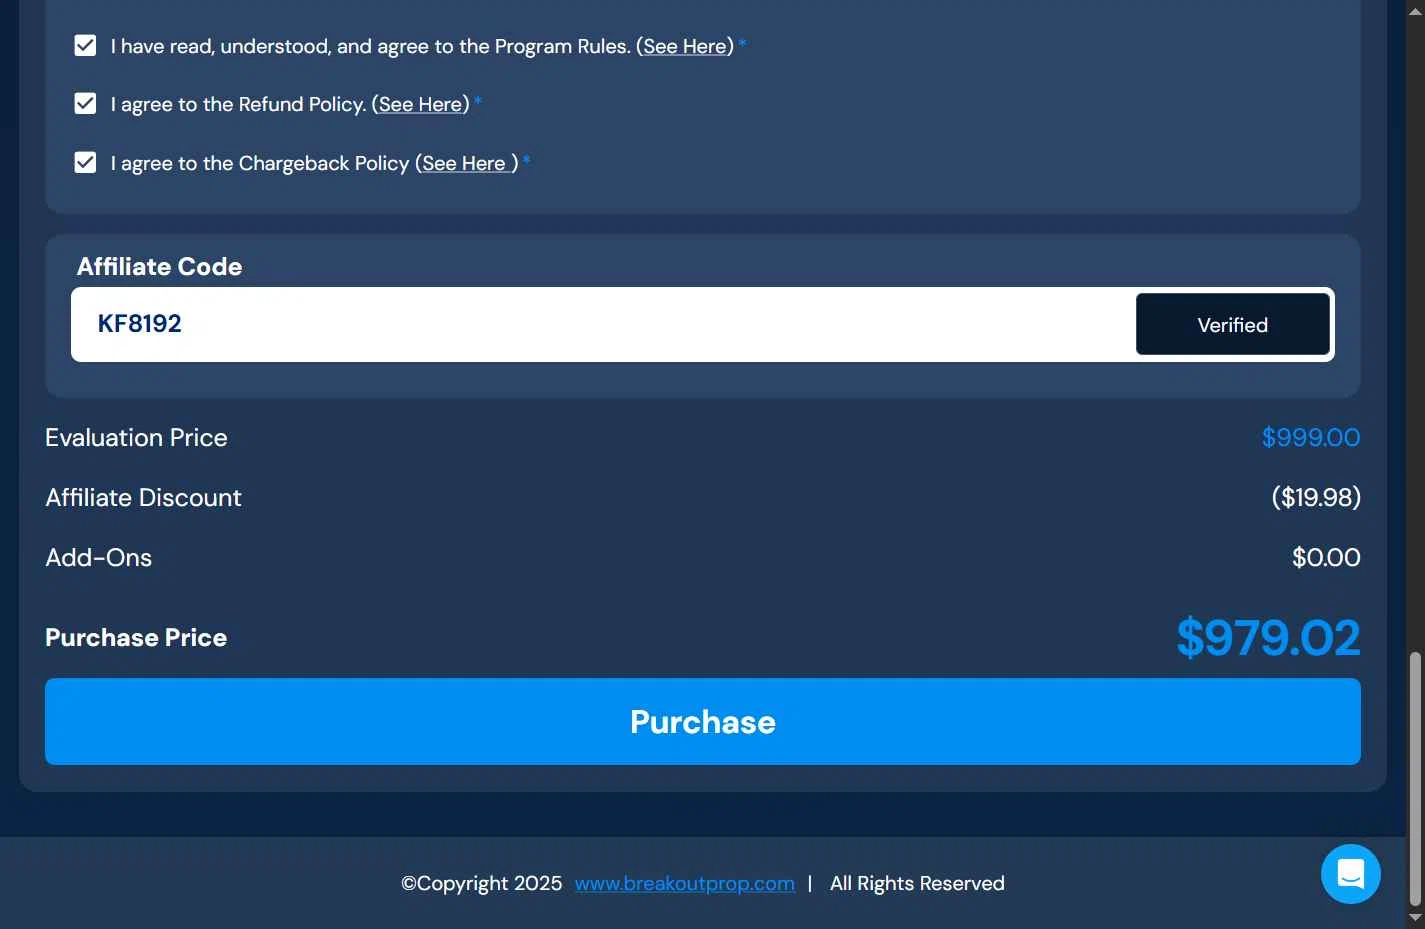1425x929 pixels.
Task: Focus the Affiliate Code field containing KF8192
Action: (603, 324)
